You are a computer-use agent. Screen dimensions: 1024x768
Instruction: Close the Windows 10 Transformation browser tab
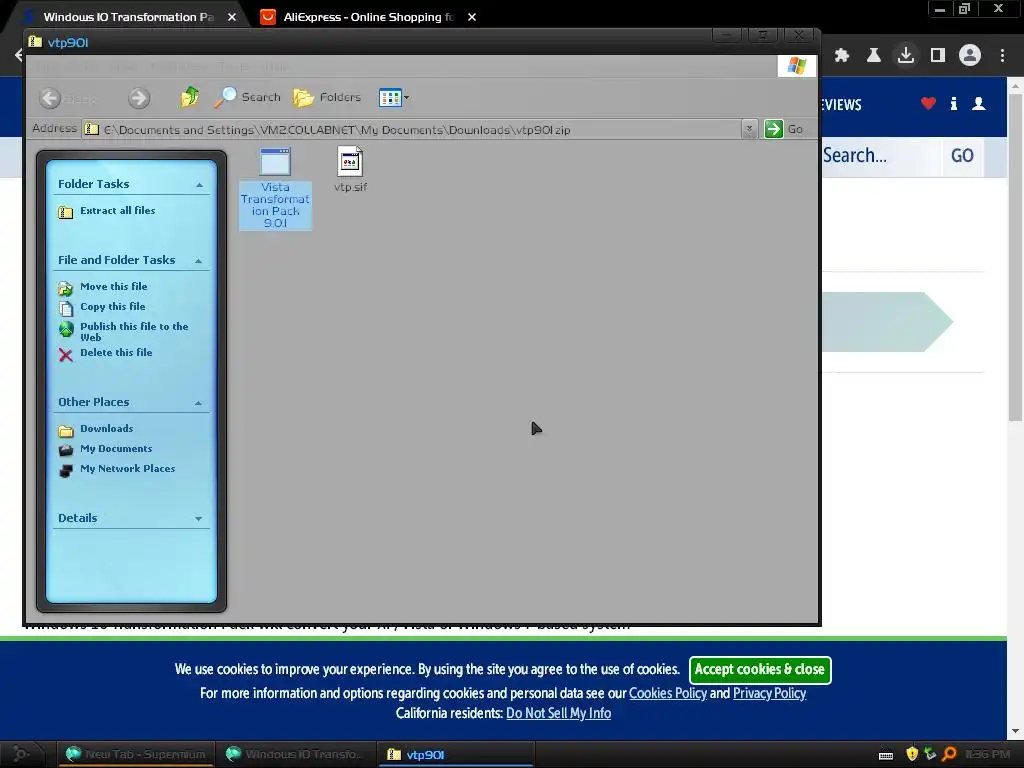(x=232, y=17)
